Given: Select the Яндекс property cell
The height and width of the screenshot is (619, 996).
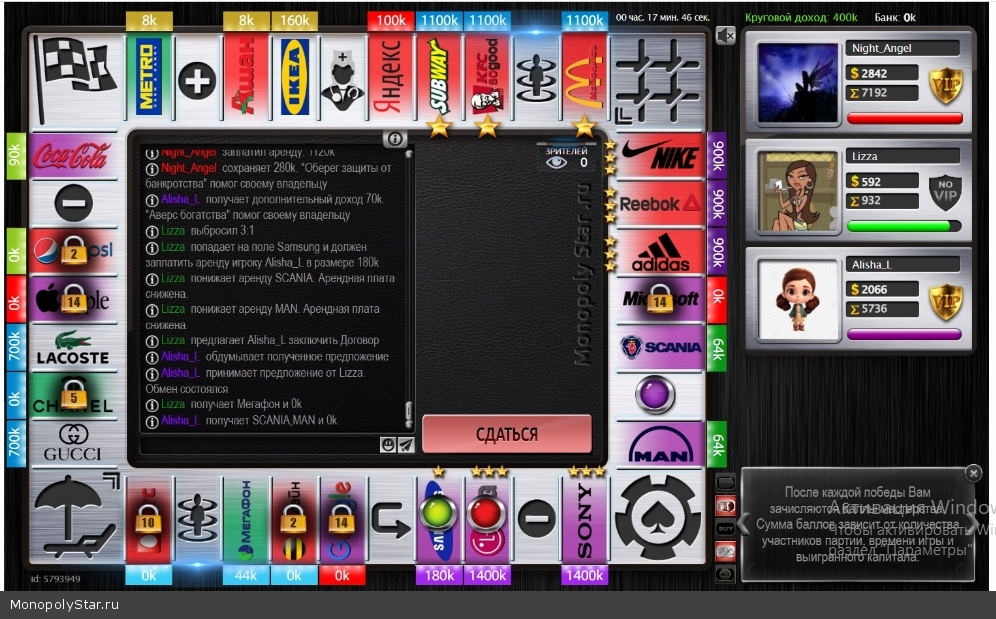Looking at the screenshot, I should pos(391,77).
